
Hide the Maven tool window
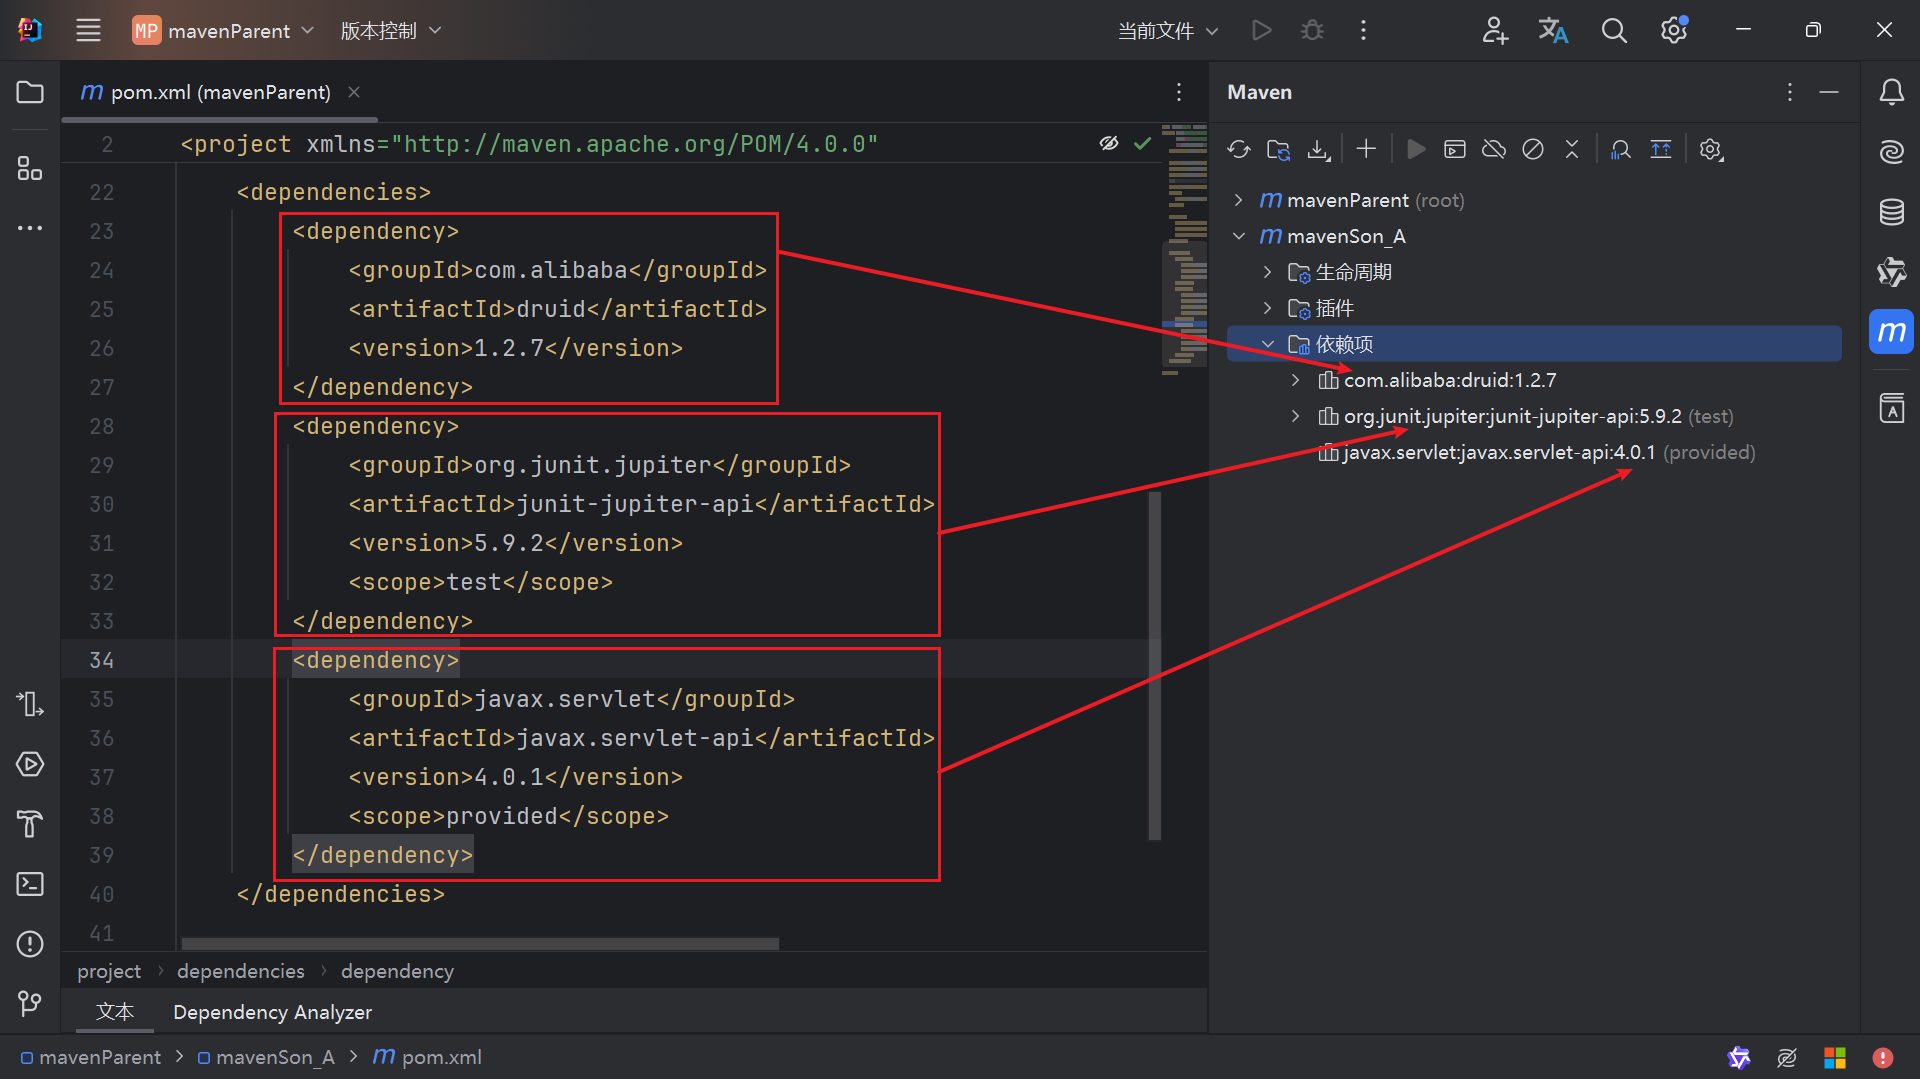(x=1829, y=92)
